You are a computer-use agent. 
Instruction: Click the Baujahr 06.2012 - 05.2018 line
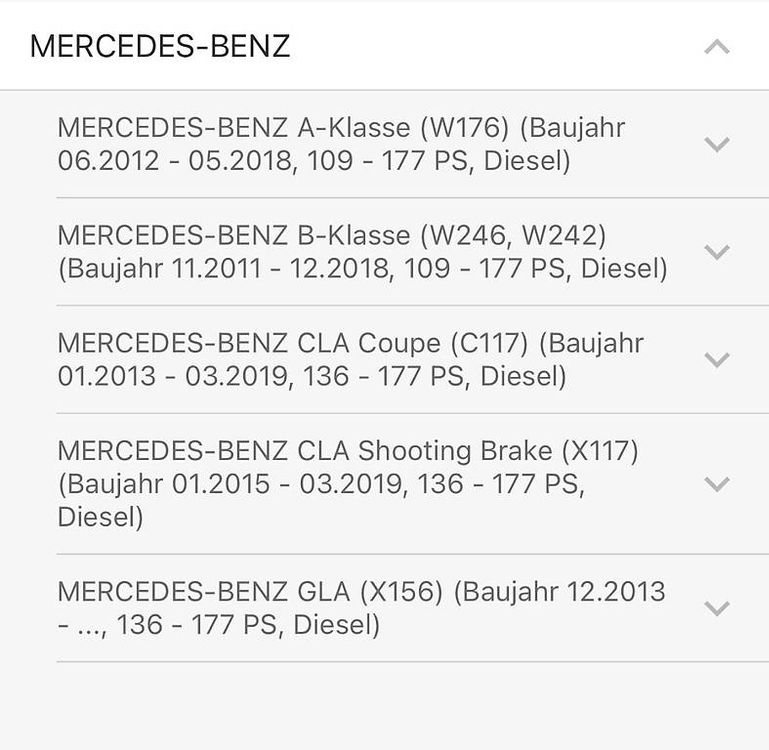[314, 161]
